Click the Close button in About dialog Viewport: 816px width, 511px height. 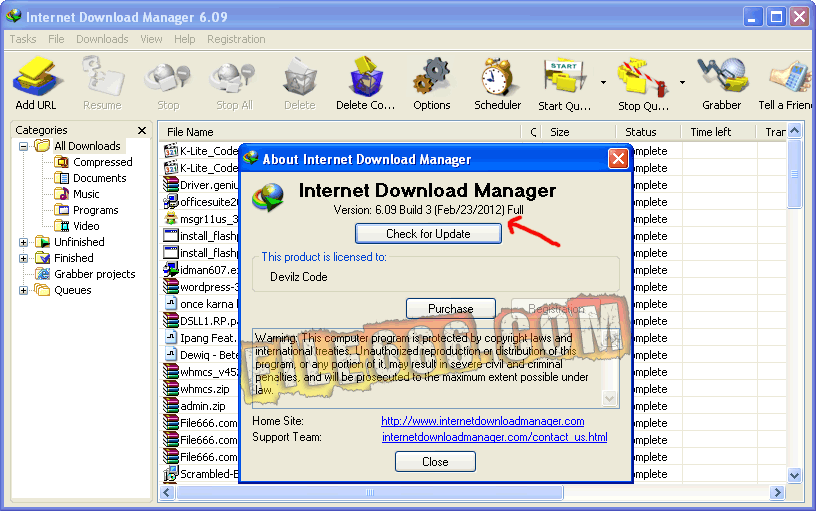(435, 462)
